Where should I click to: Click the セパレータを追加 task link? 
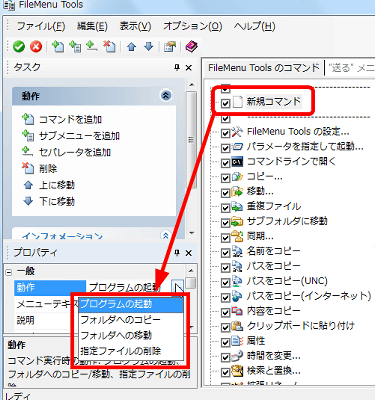(75, 152)
